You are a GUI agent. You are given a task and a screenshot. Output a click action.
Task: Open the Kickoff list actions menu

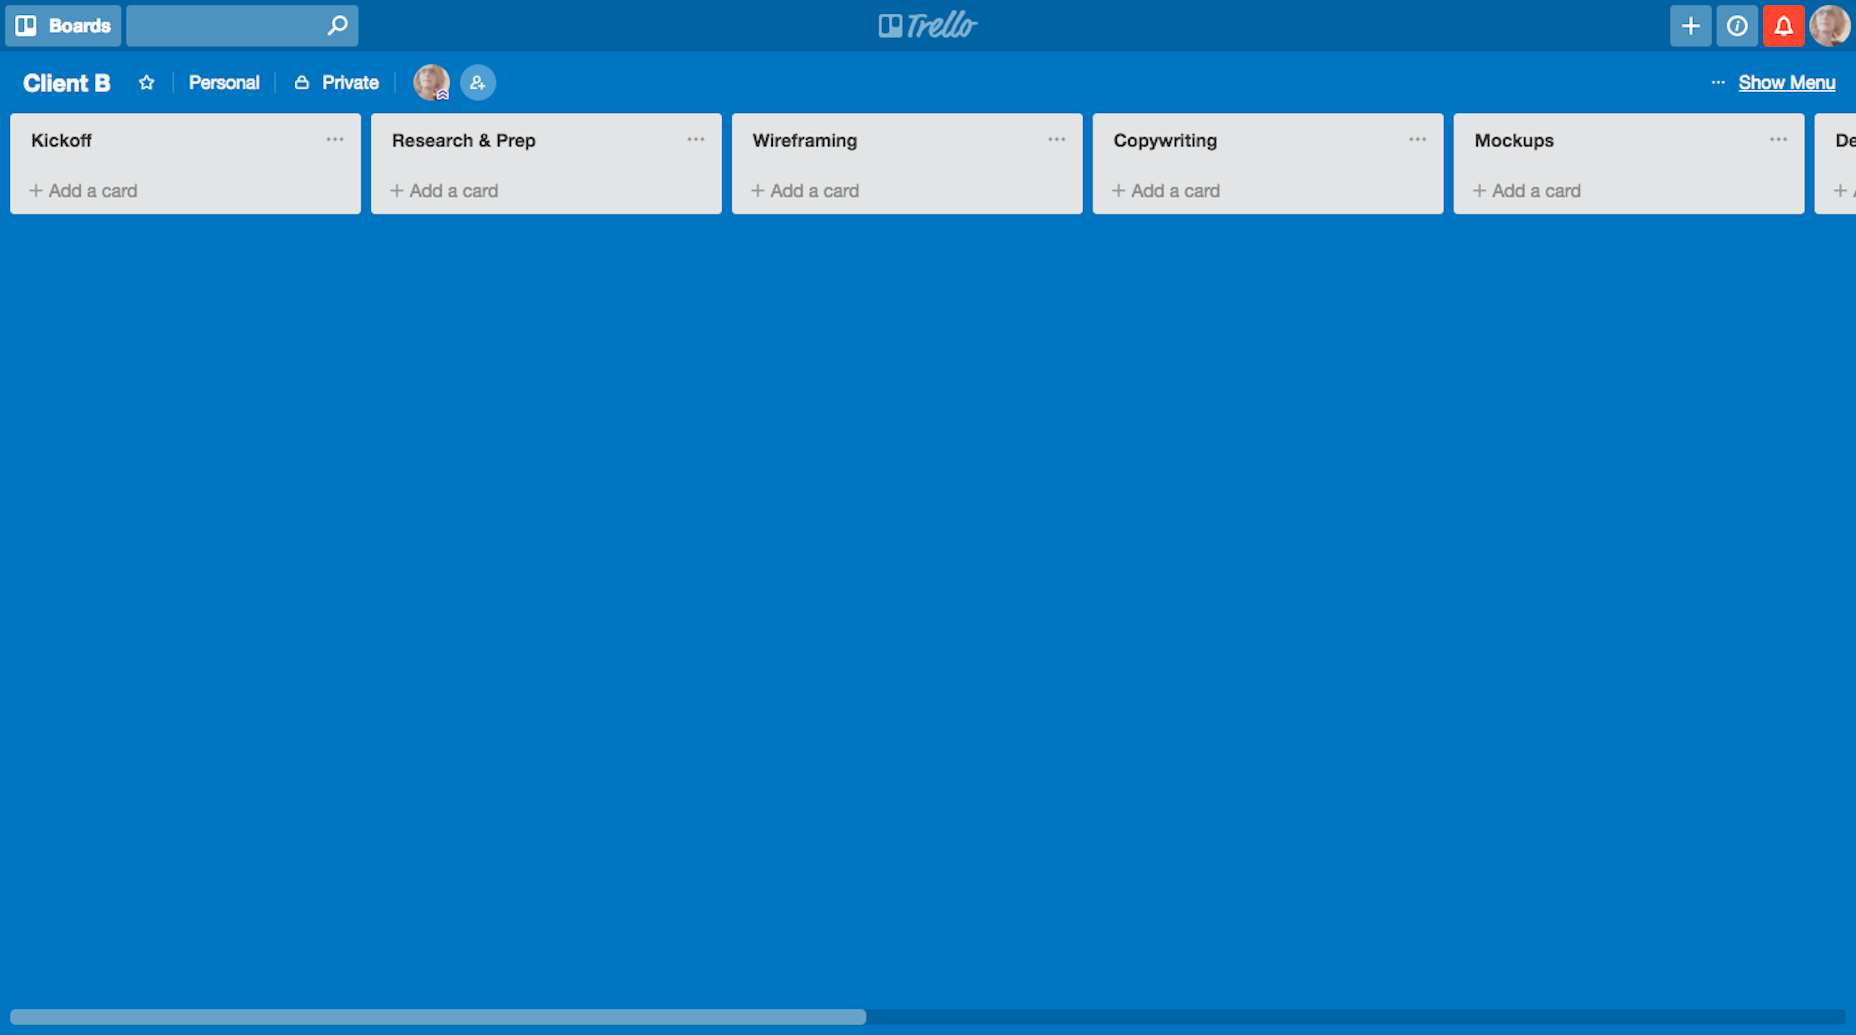pyautogui.click(x=335, y=140)
